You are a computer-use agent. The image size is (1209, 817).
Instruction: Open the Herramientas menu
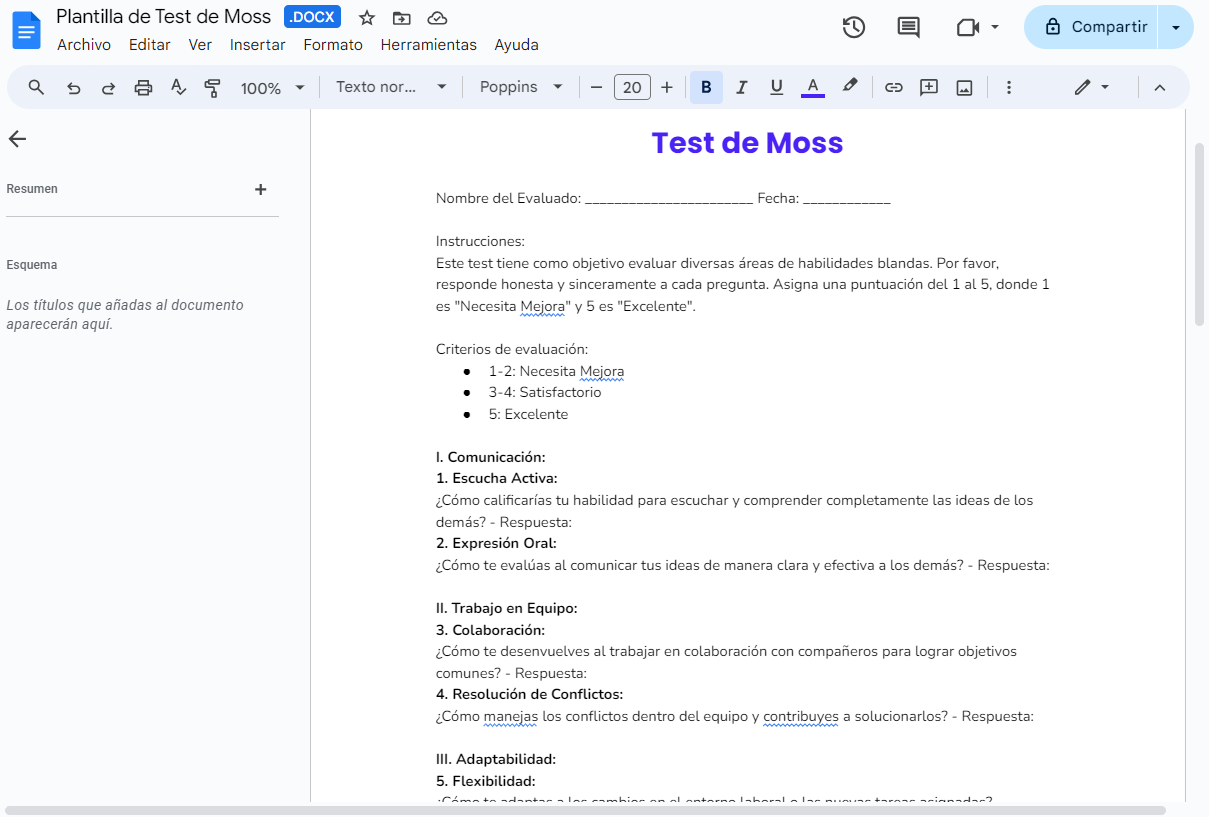428,44
